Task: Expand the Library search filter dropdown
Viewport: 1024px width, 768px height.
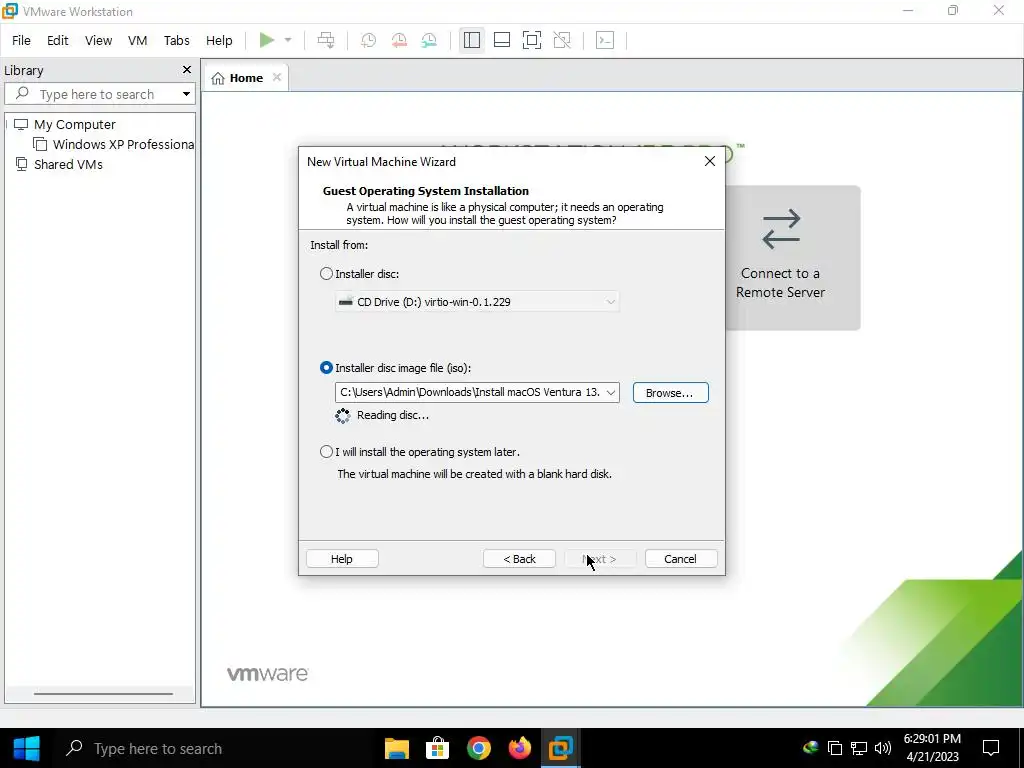Action: click(x=186, y=94)
